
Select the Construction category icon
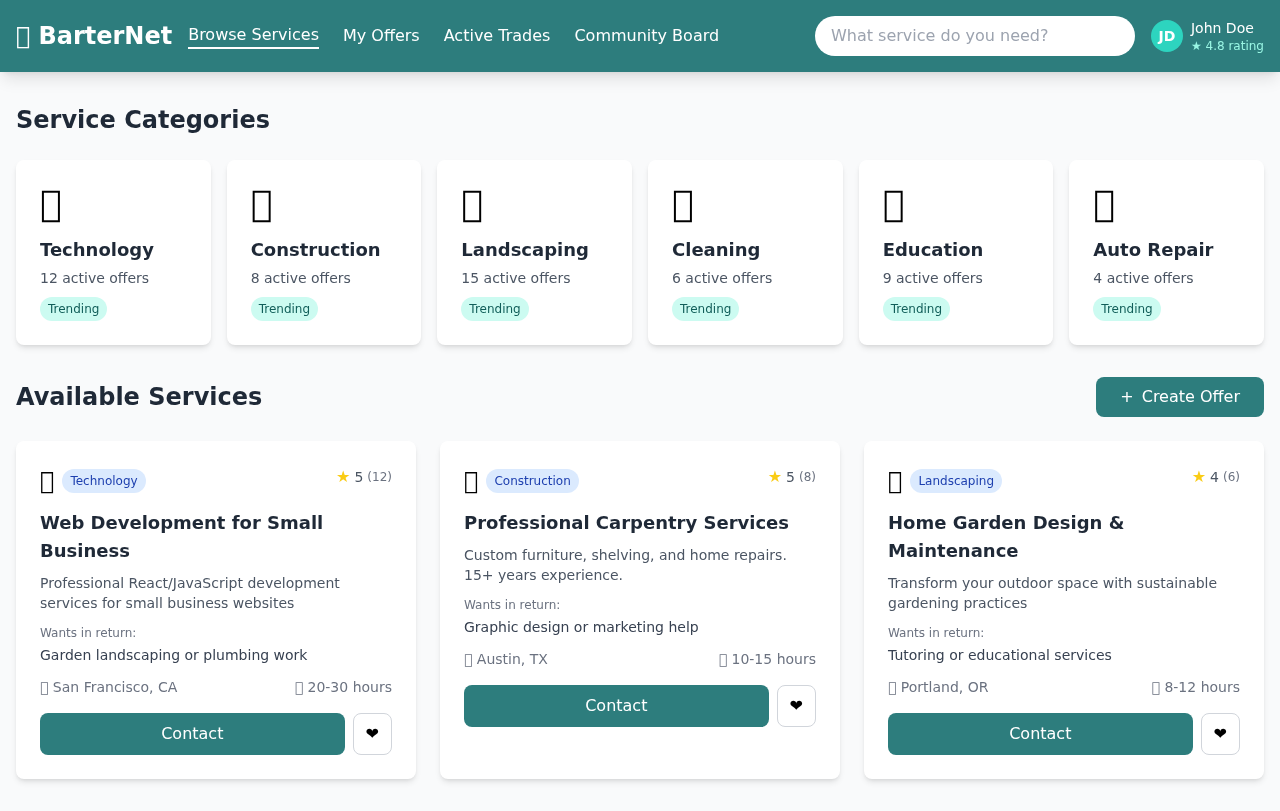pyautogui.click(x=262, y=206)
